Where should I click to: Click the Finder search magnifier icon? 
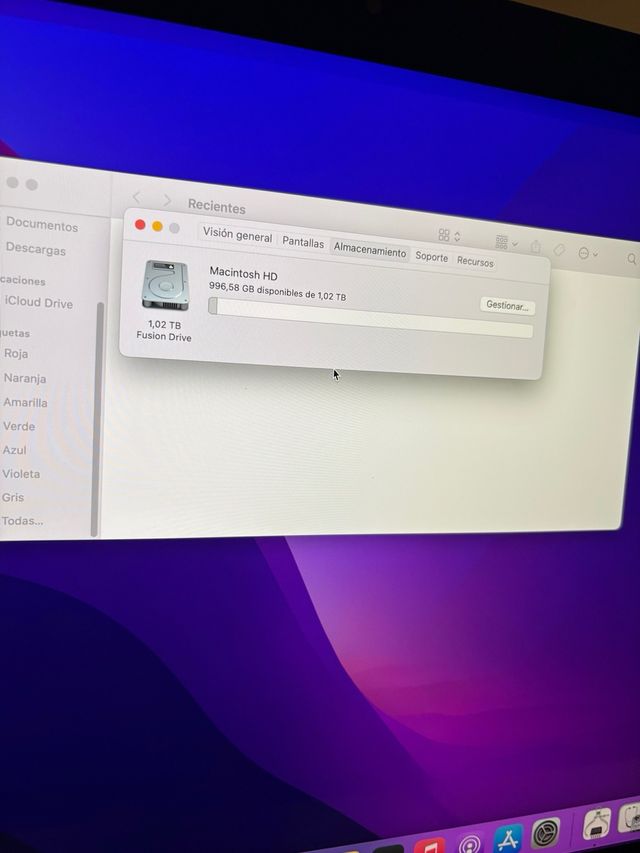[x=632, y=259]
